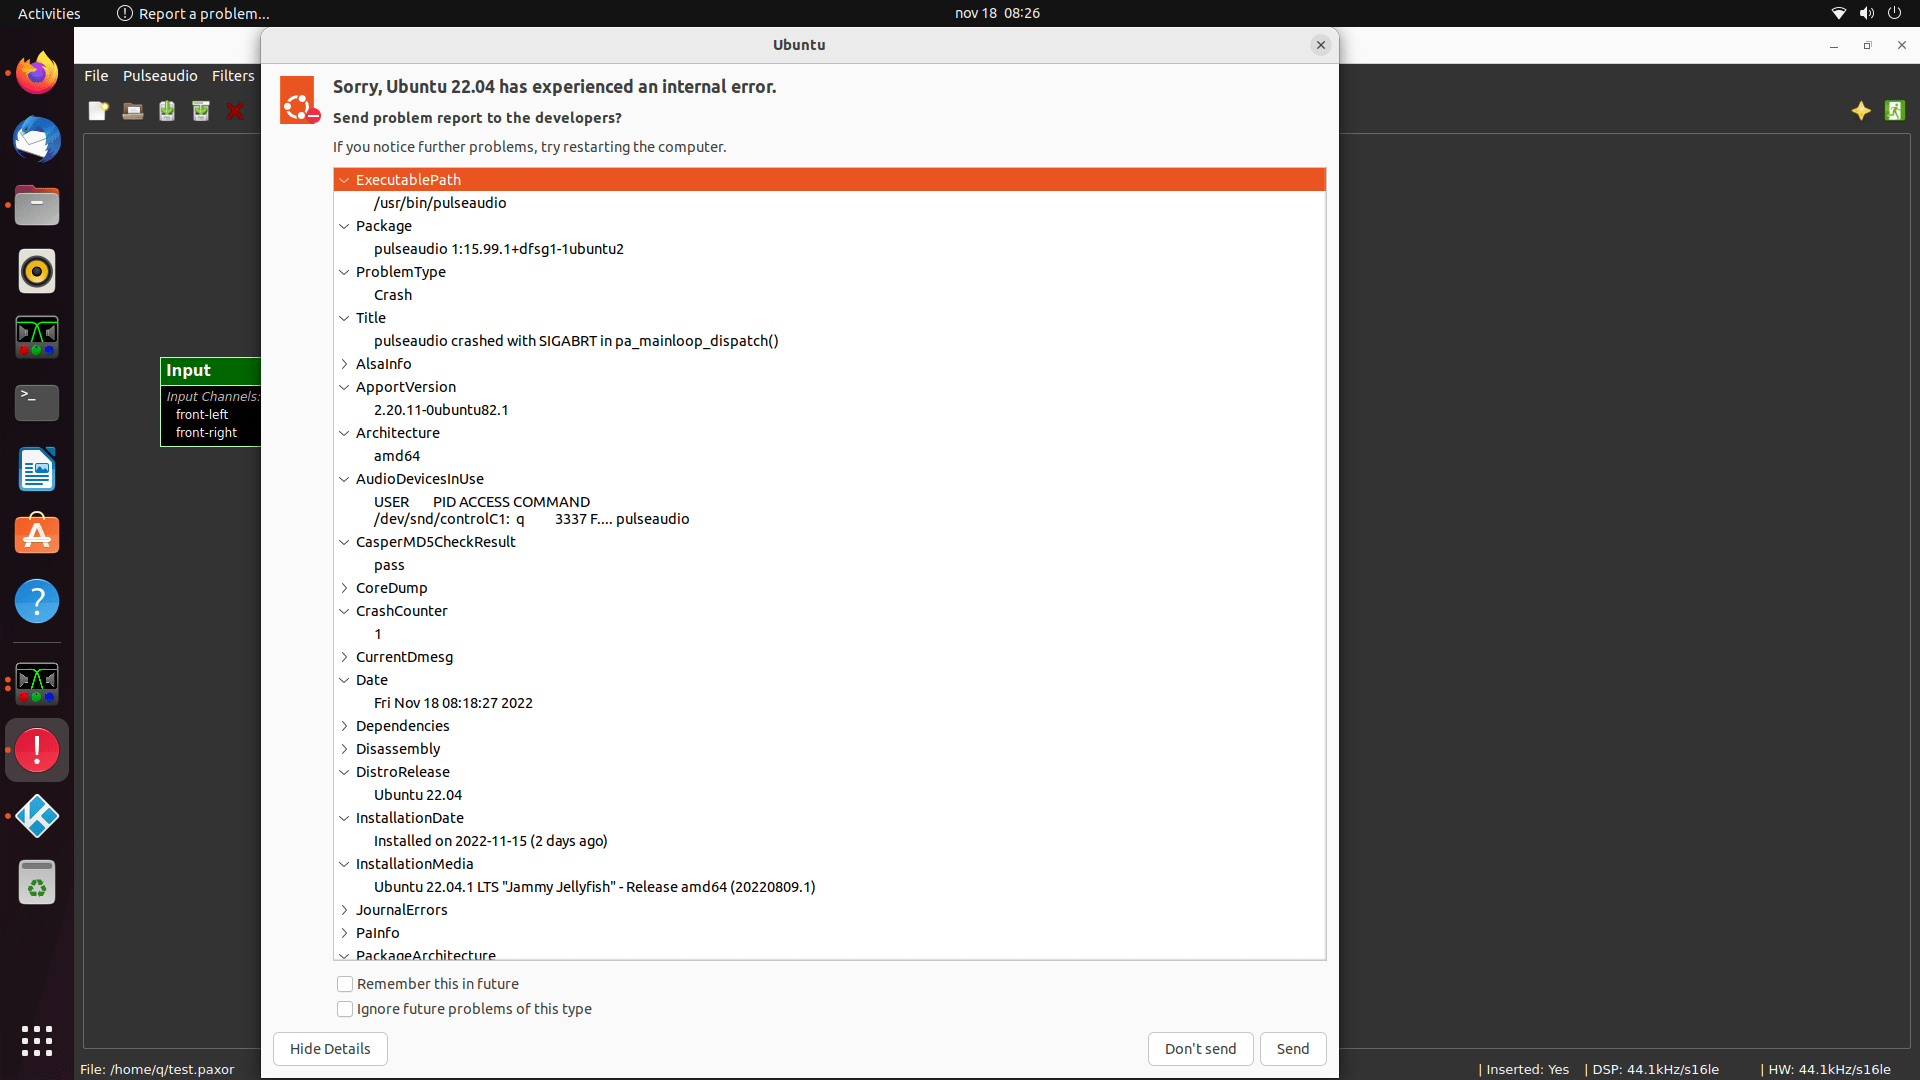The height and width of the screenshot is (1080, 1920).
Task: Select front-right input channel
Action: tap(206, 433)
